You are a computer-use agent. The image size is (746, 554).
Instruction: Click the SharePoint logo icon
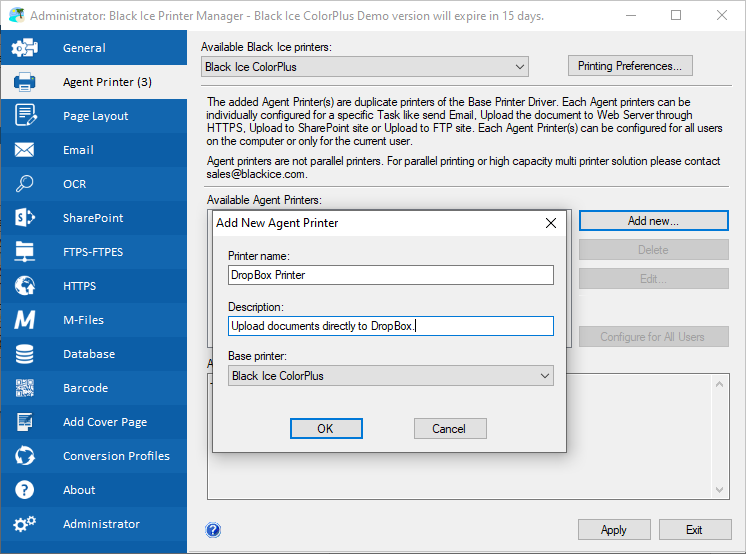(x=25, y=218)
